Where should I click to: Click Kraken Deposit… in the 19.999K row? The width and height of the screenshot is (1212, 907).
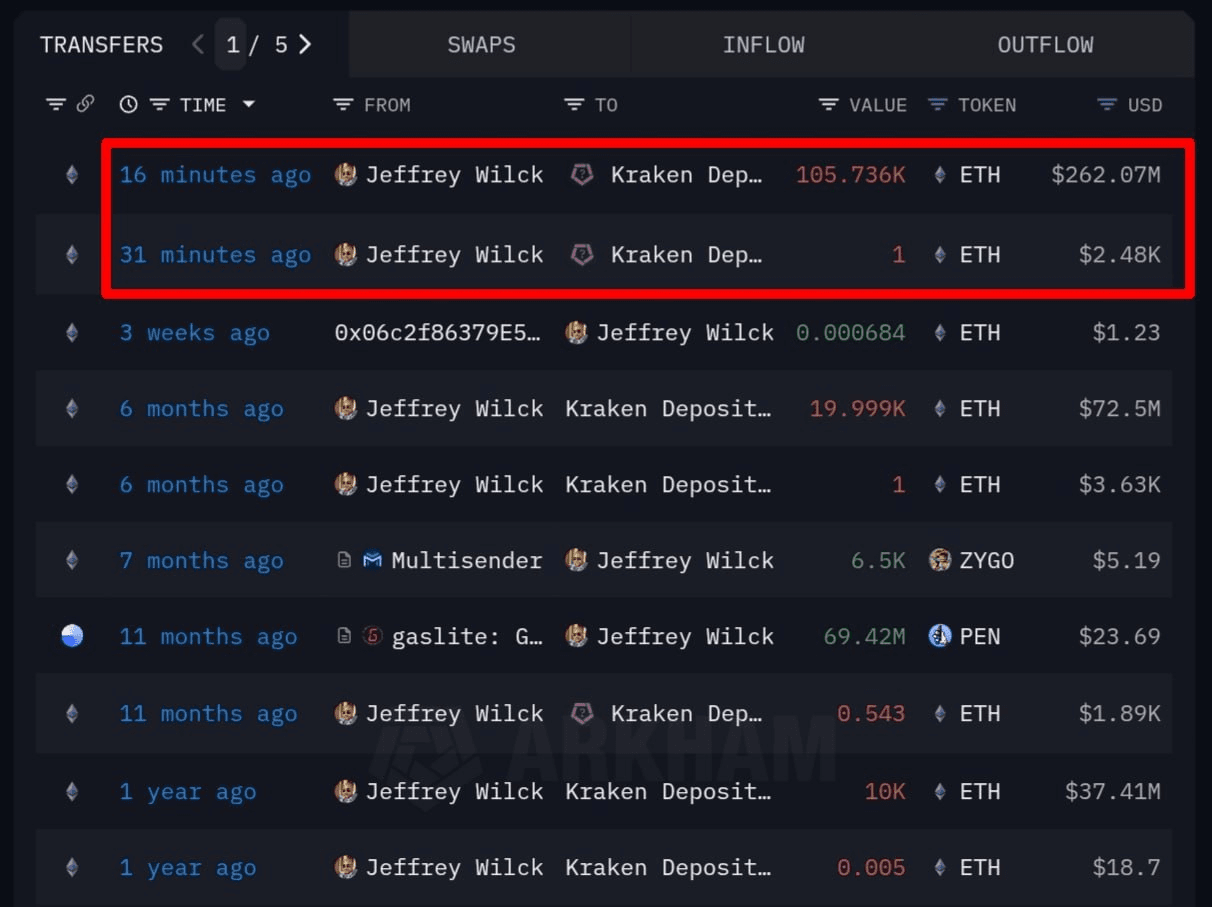[x=668, y=409]
